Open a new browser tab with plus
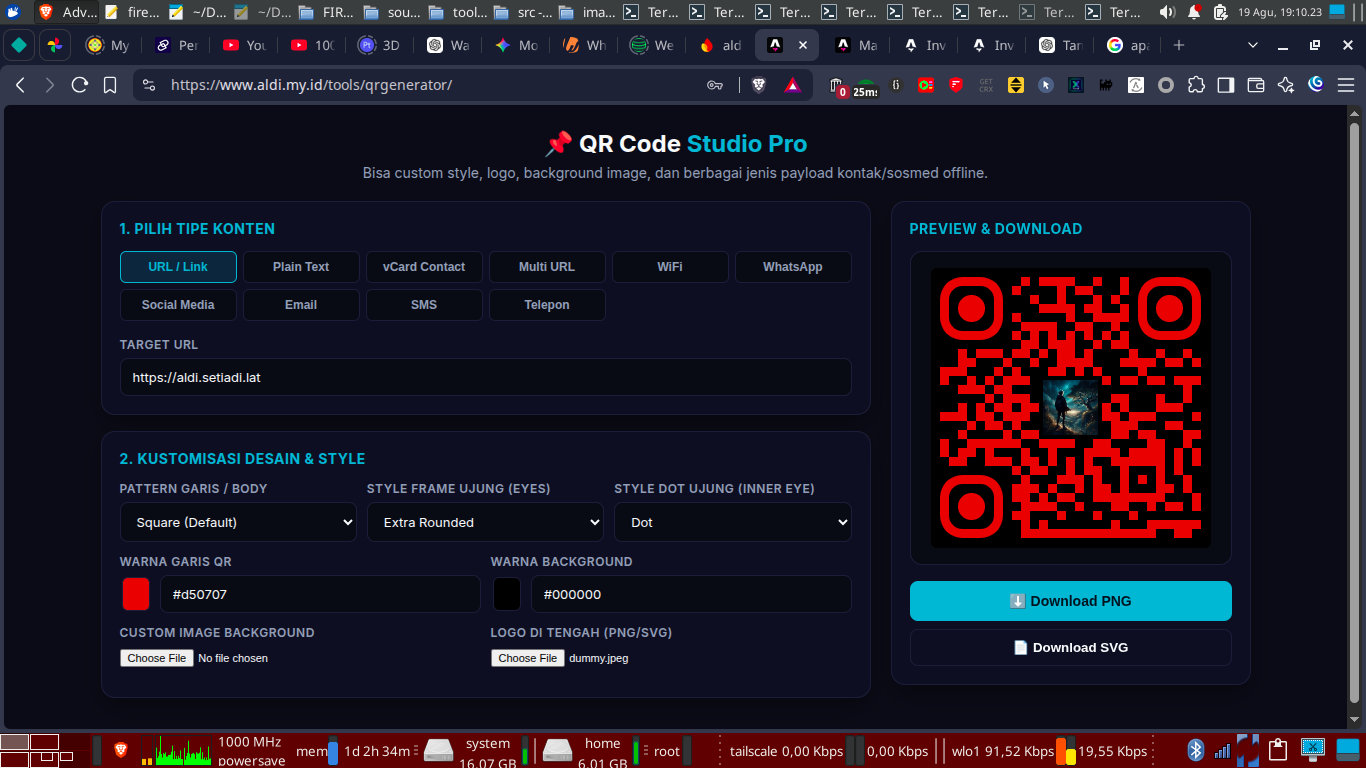This screenshot has height=768, width=1366. coord(1179,45)
